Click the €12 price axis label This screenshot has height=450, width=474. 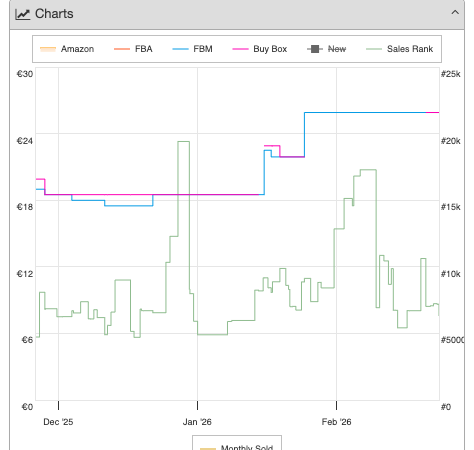(25, 274)
